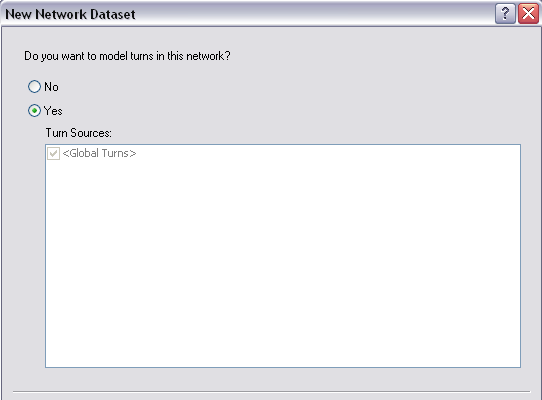Close the New Network Dataset dialog

point(528,14)
